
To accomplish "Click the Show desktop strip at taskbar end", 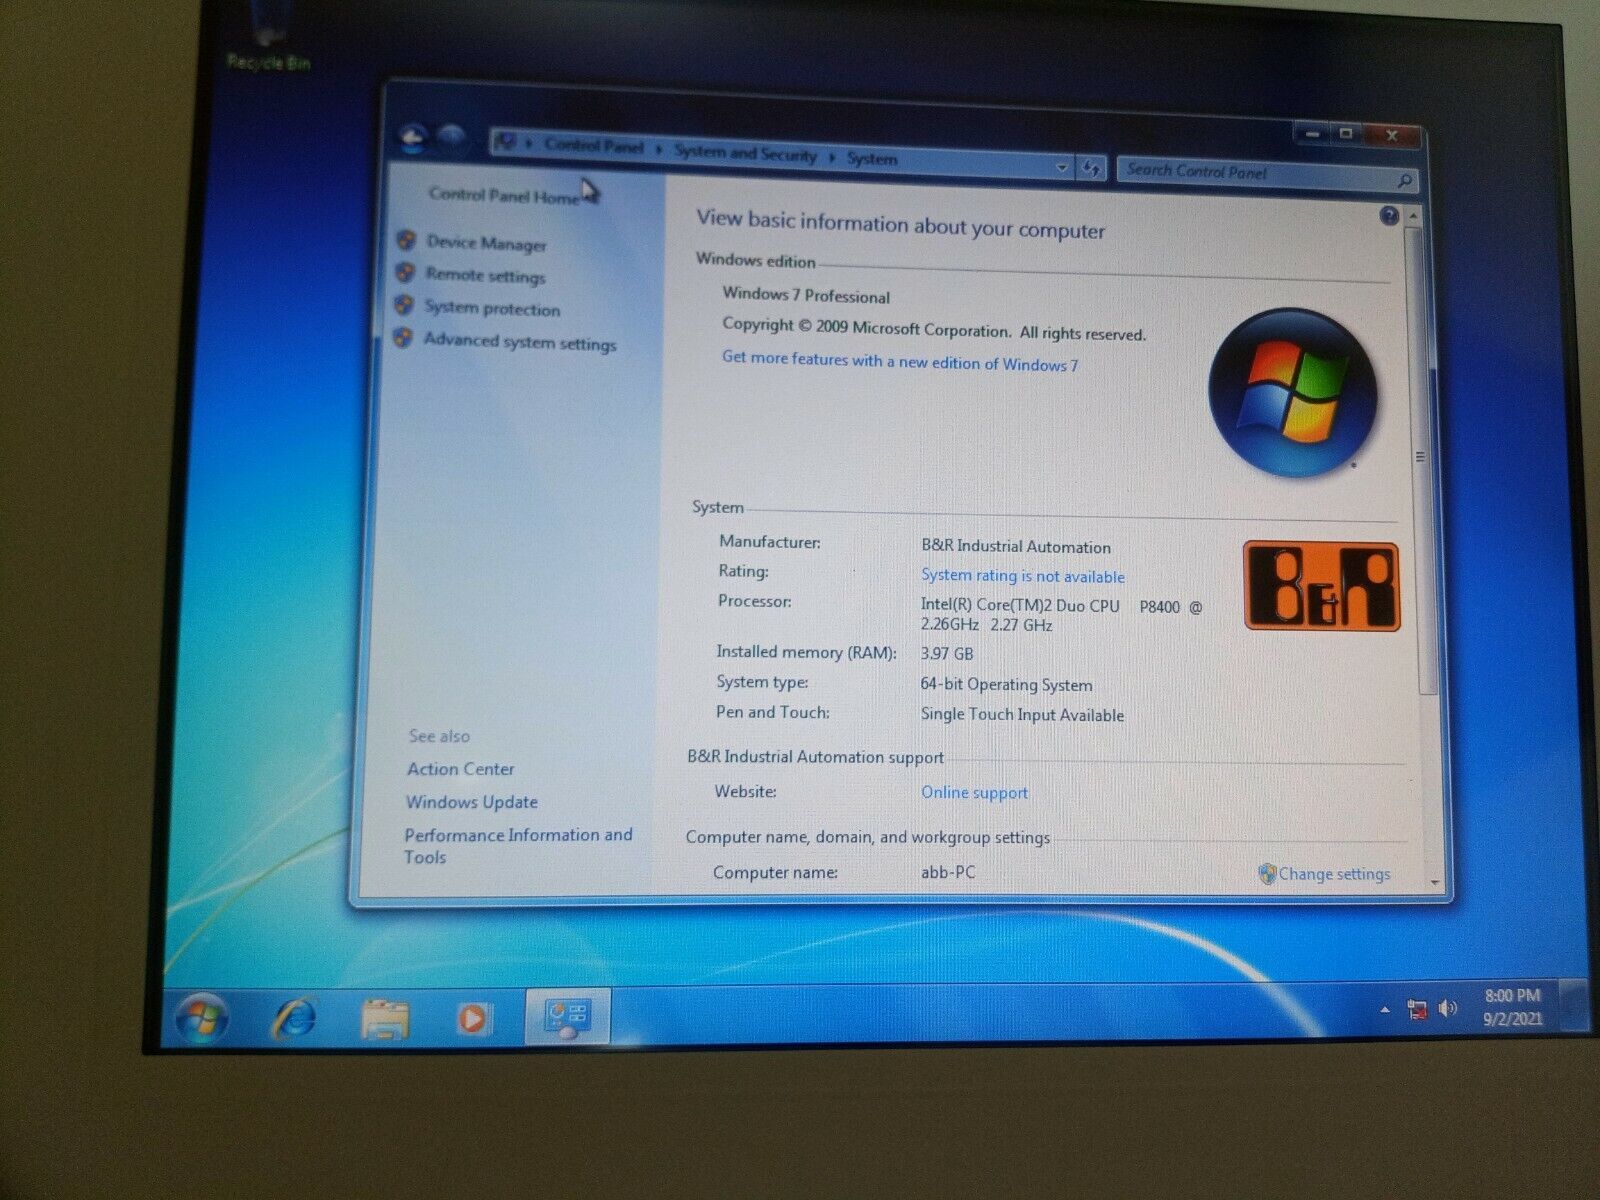I will 1575,1005.
